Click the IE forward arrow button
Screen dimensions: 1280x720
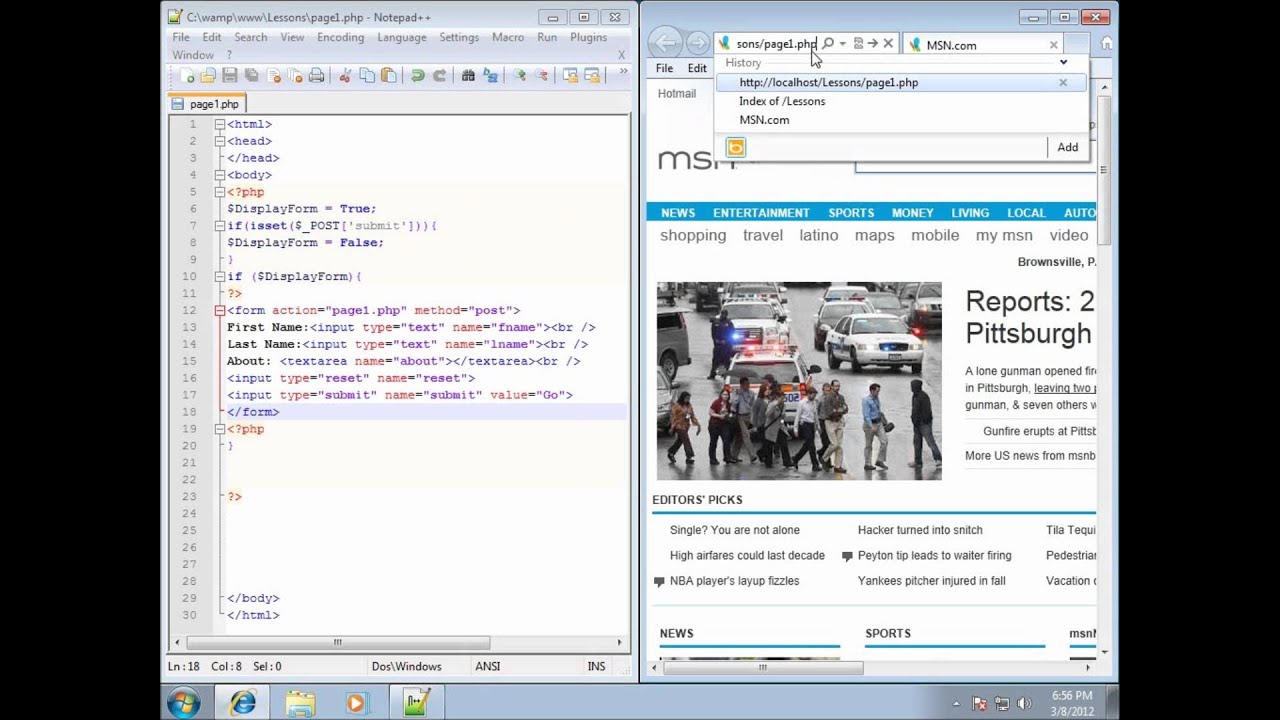pyautogui.click(x=698, y=43)
